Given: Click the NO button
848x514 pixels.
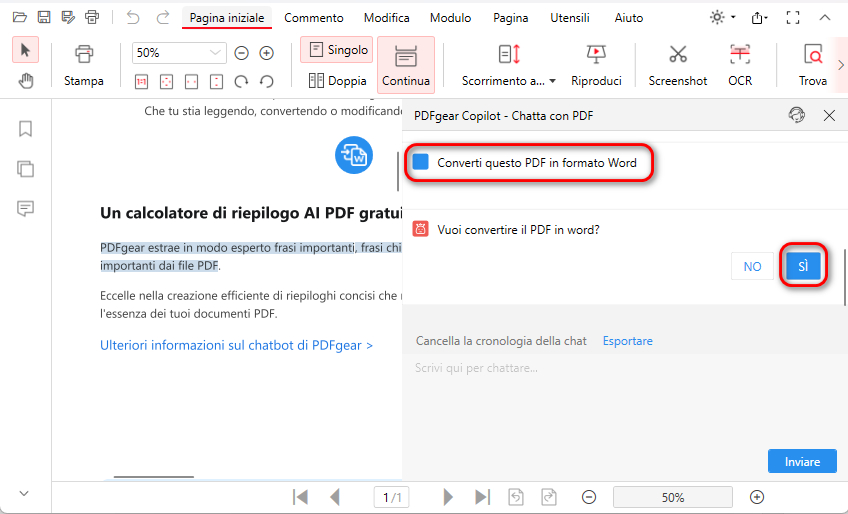Looking at the screenshot, I should click(x=752, y=266).
